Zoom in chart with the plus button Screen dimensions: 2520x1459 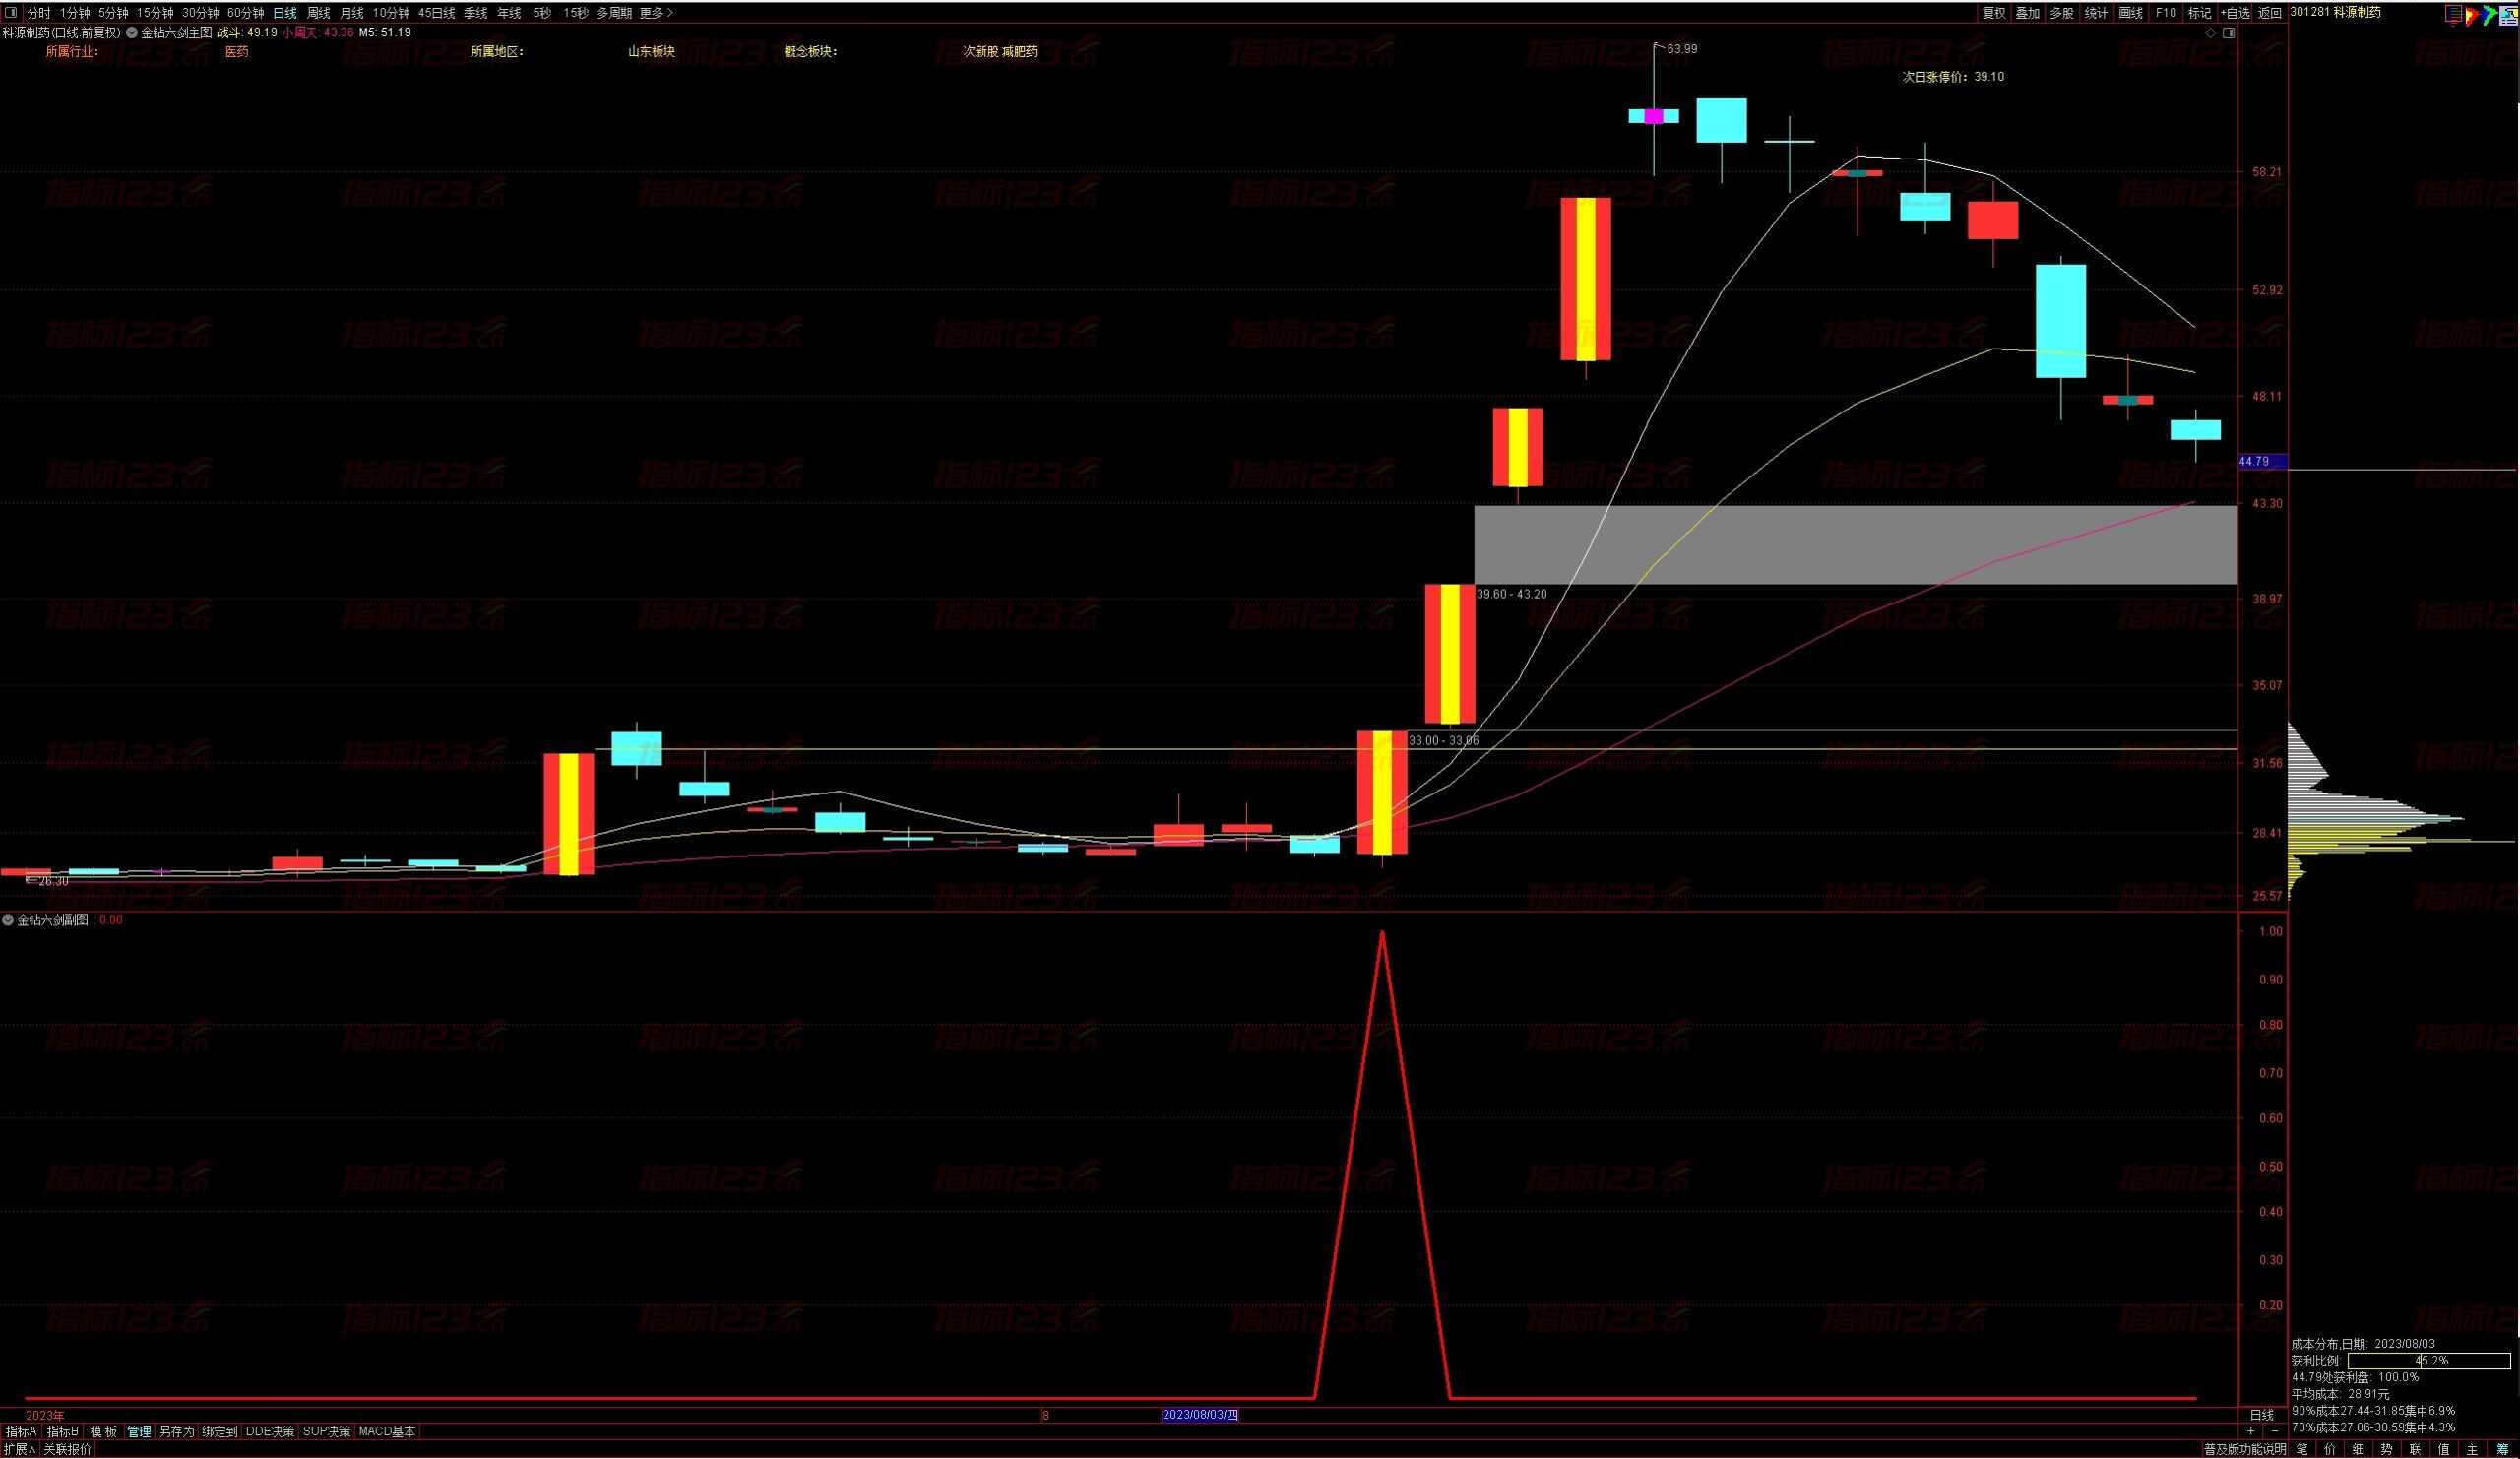[2251, 1431]
